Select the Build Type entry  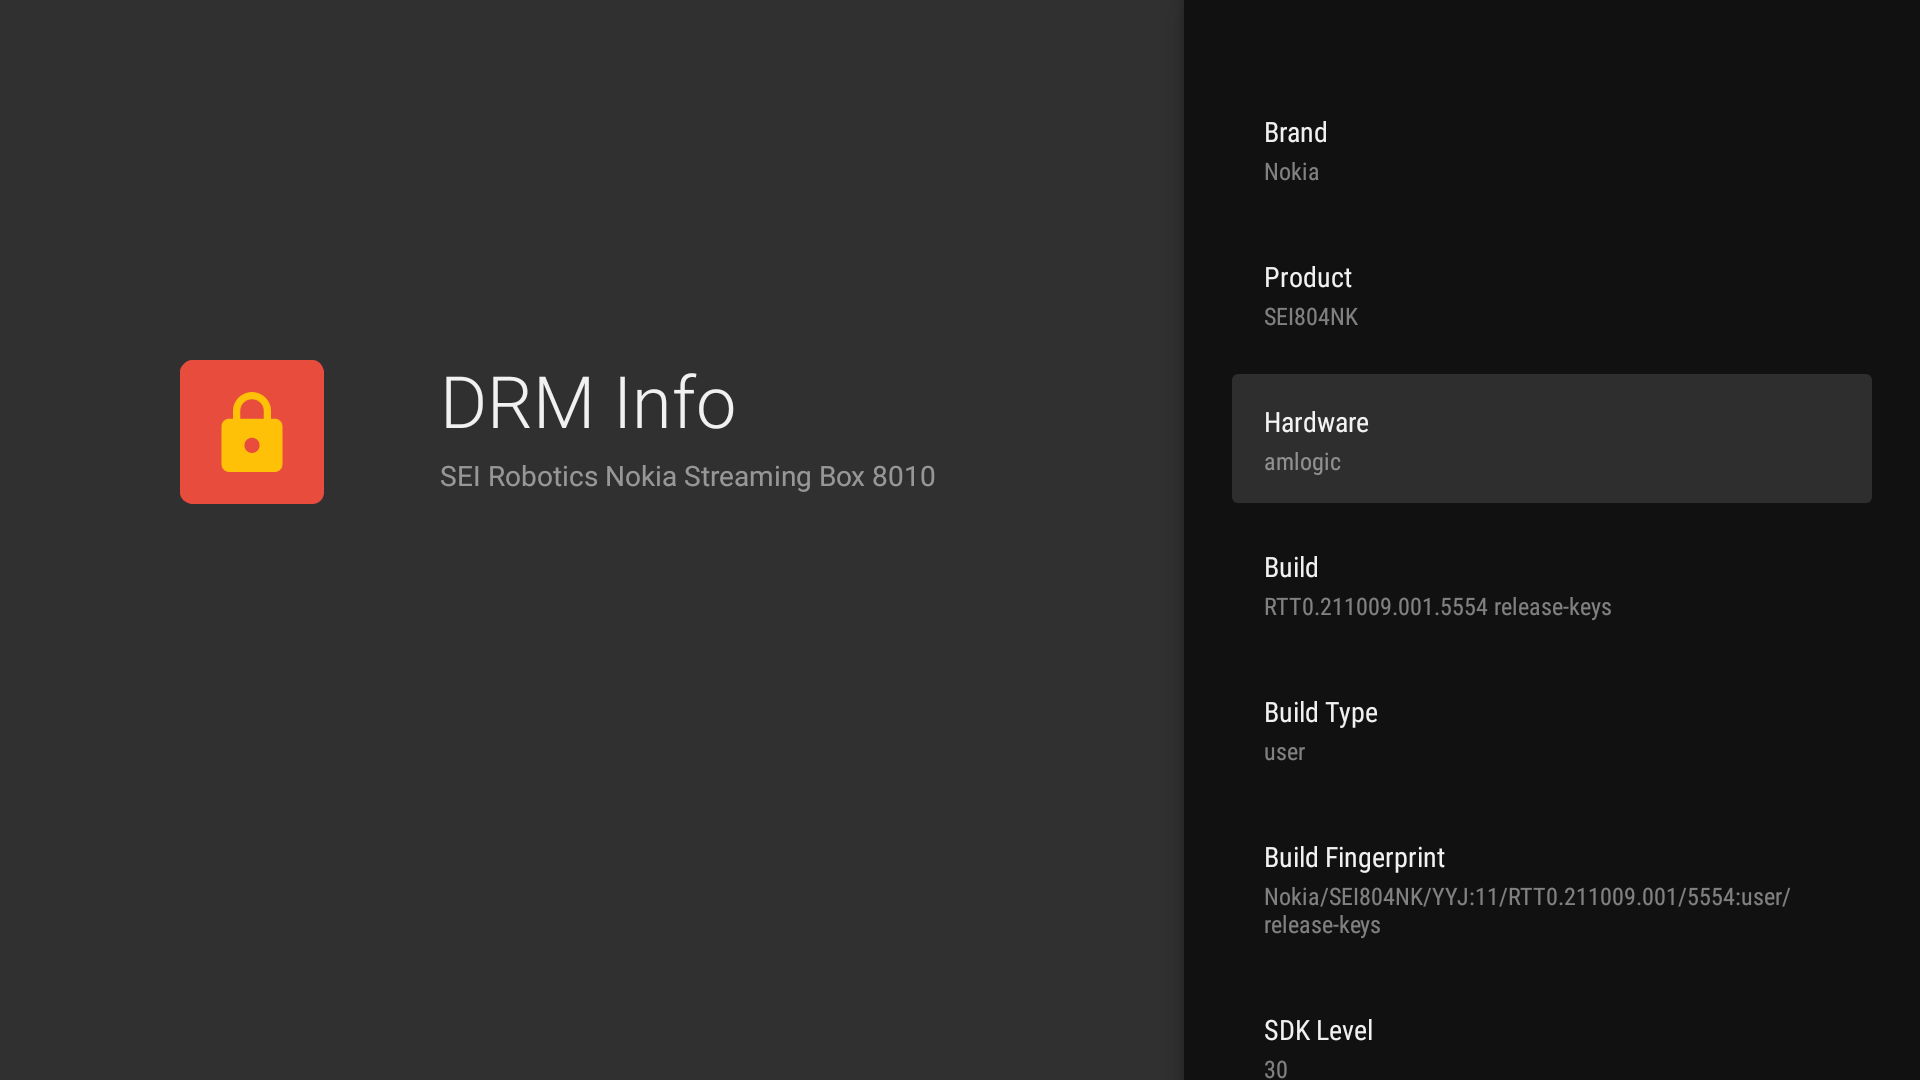1552,729
